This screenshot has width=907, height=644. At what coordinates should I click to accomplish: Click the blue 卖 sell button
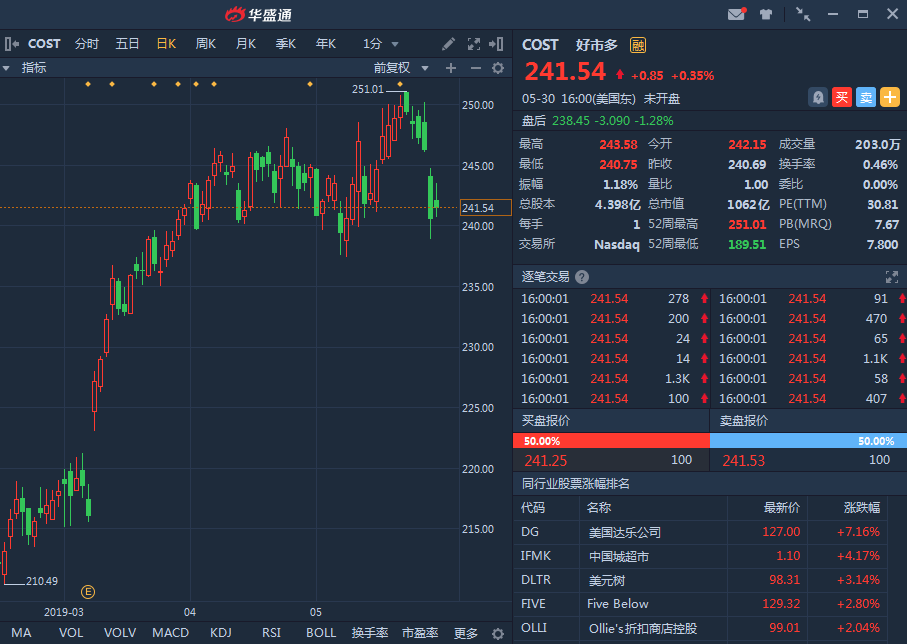(x=866, y=97)
